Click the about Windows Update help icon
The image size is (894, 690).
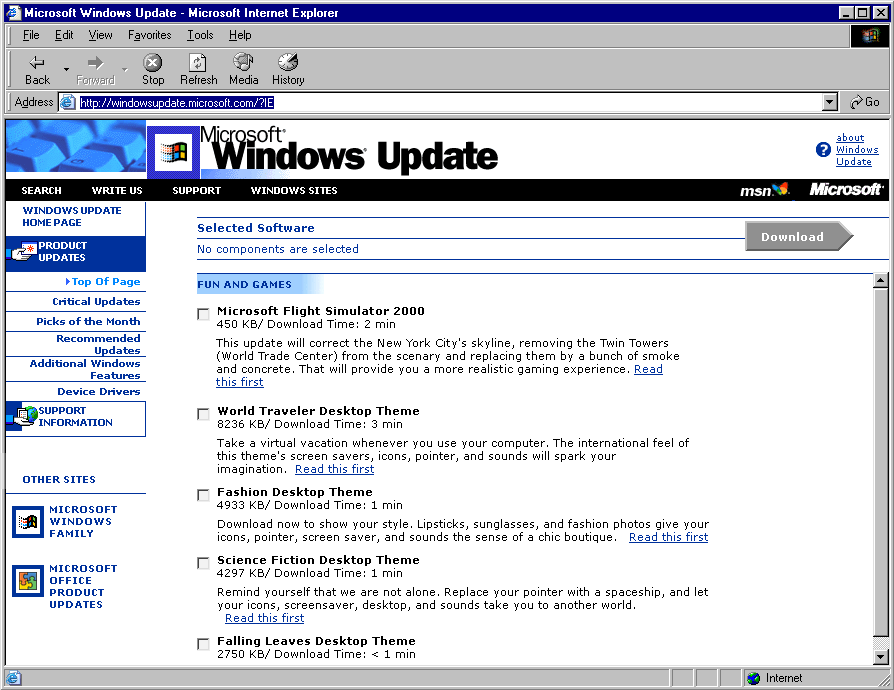(x=823, y=150)
